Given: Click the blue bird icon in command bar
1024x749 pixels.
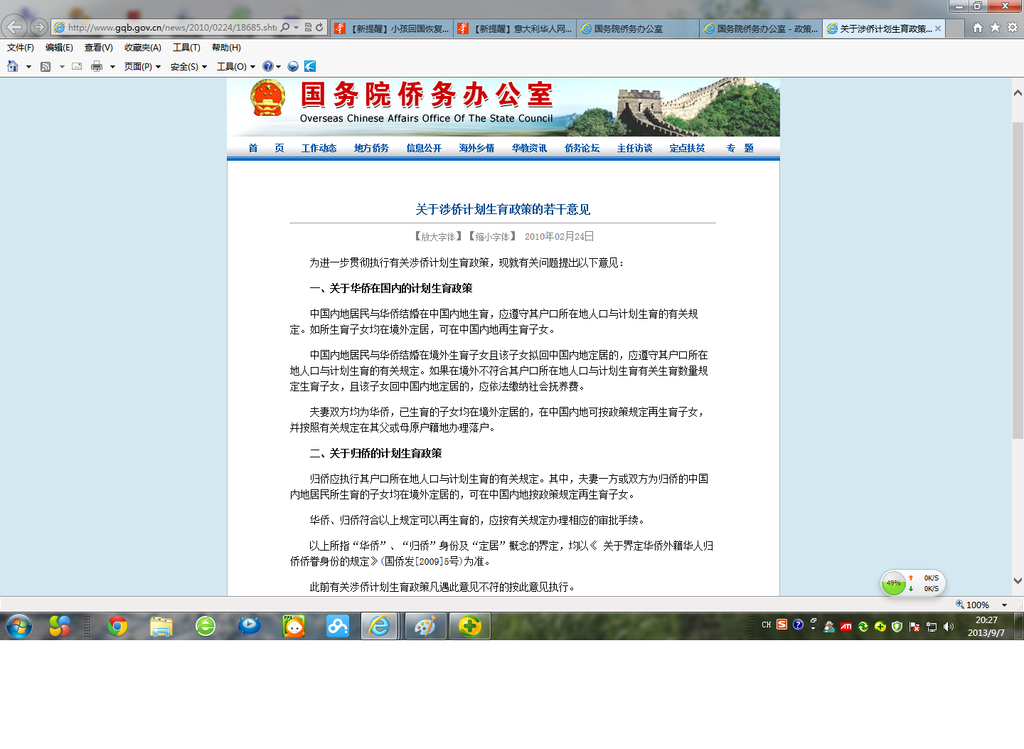Looking at the screenshot, I should pos(310,66).
